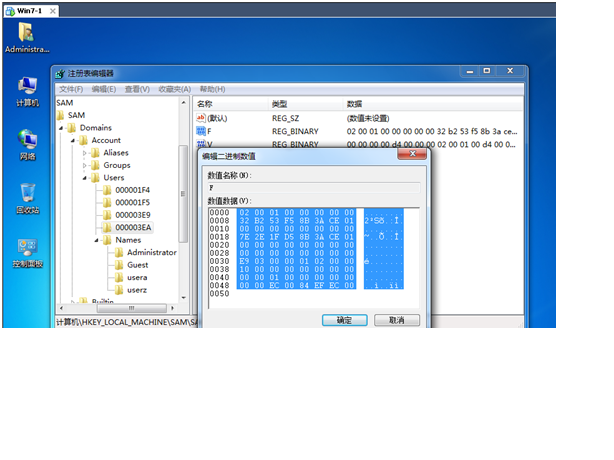Select the F row REG_BINARY type cell
This screenshot has height=460, width=614.
pyautogui.click(x=295, y=131)
